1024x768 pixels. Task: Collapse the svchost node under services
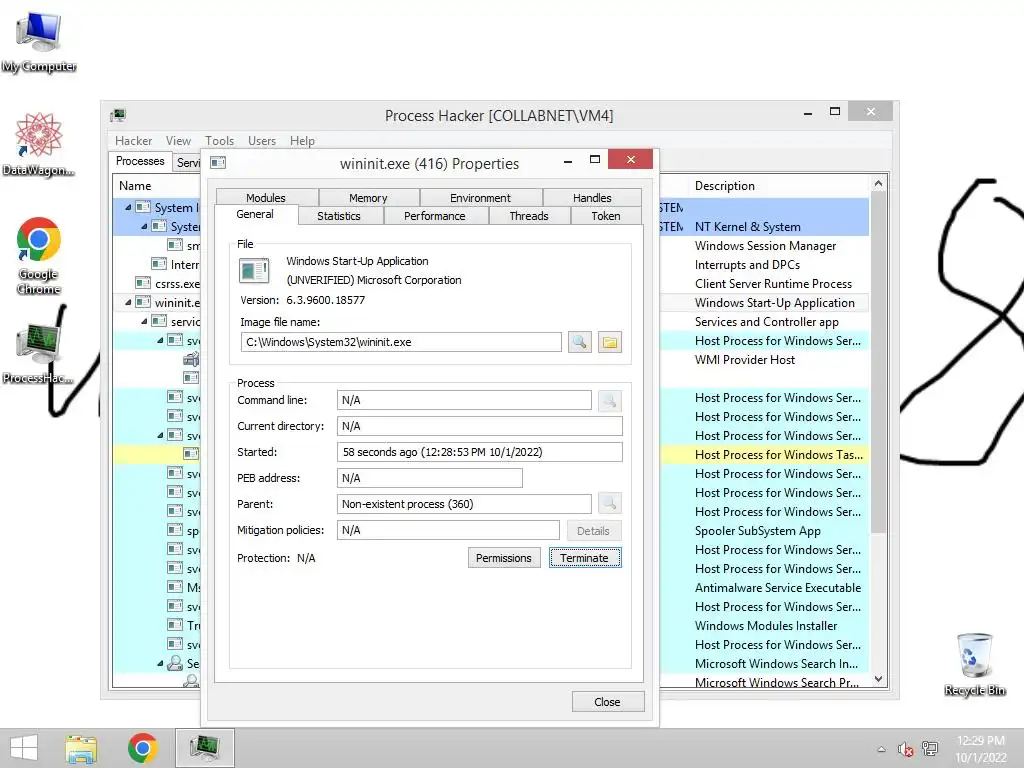pyautogui.click(x=160, y=340)
